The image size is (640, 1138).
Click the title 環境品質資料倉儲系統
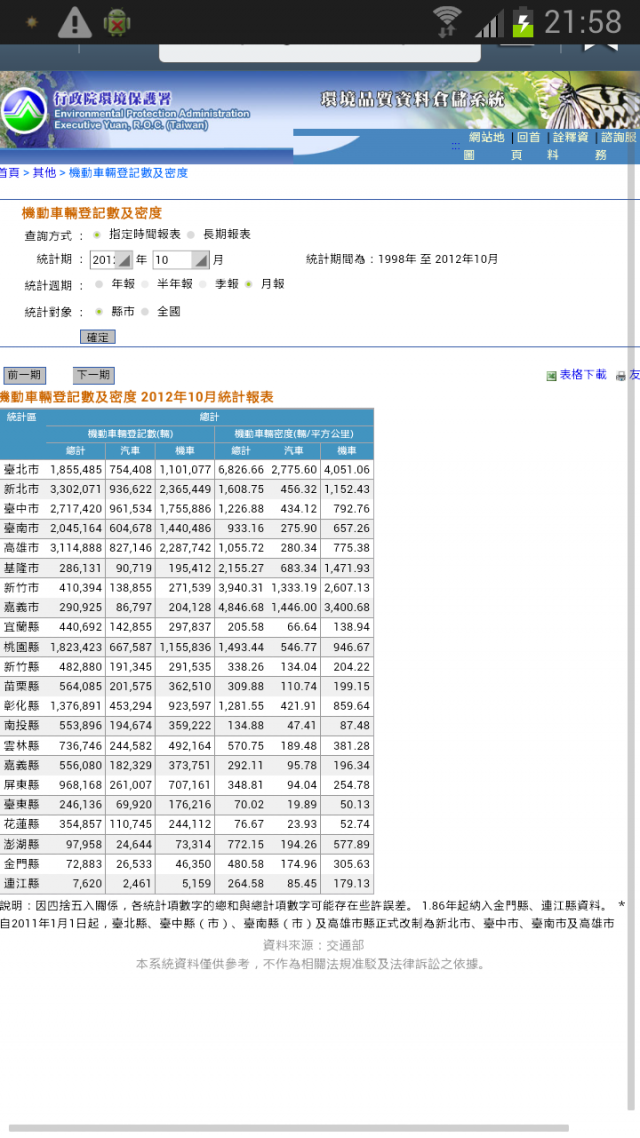click(412, 99)
